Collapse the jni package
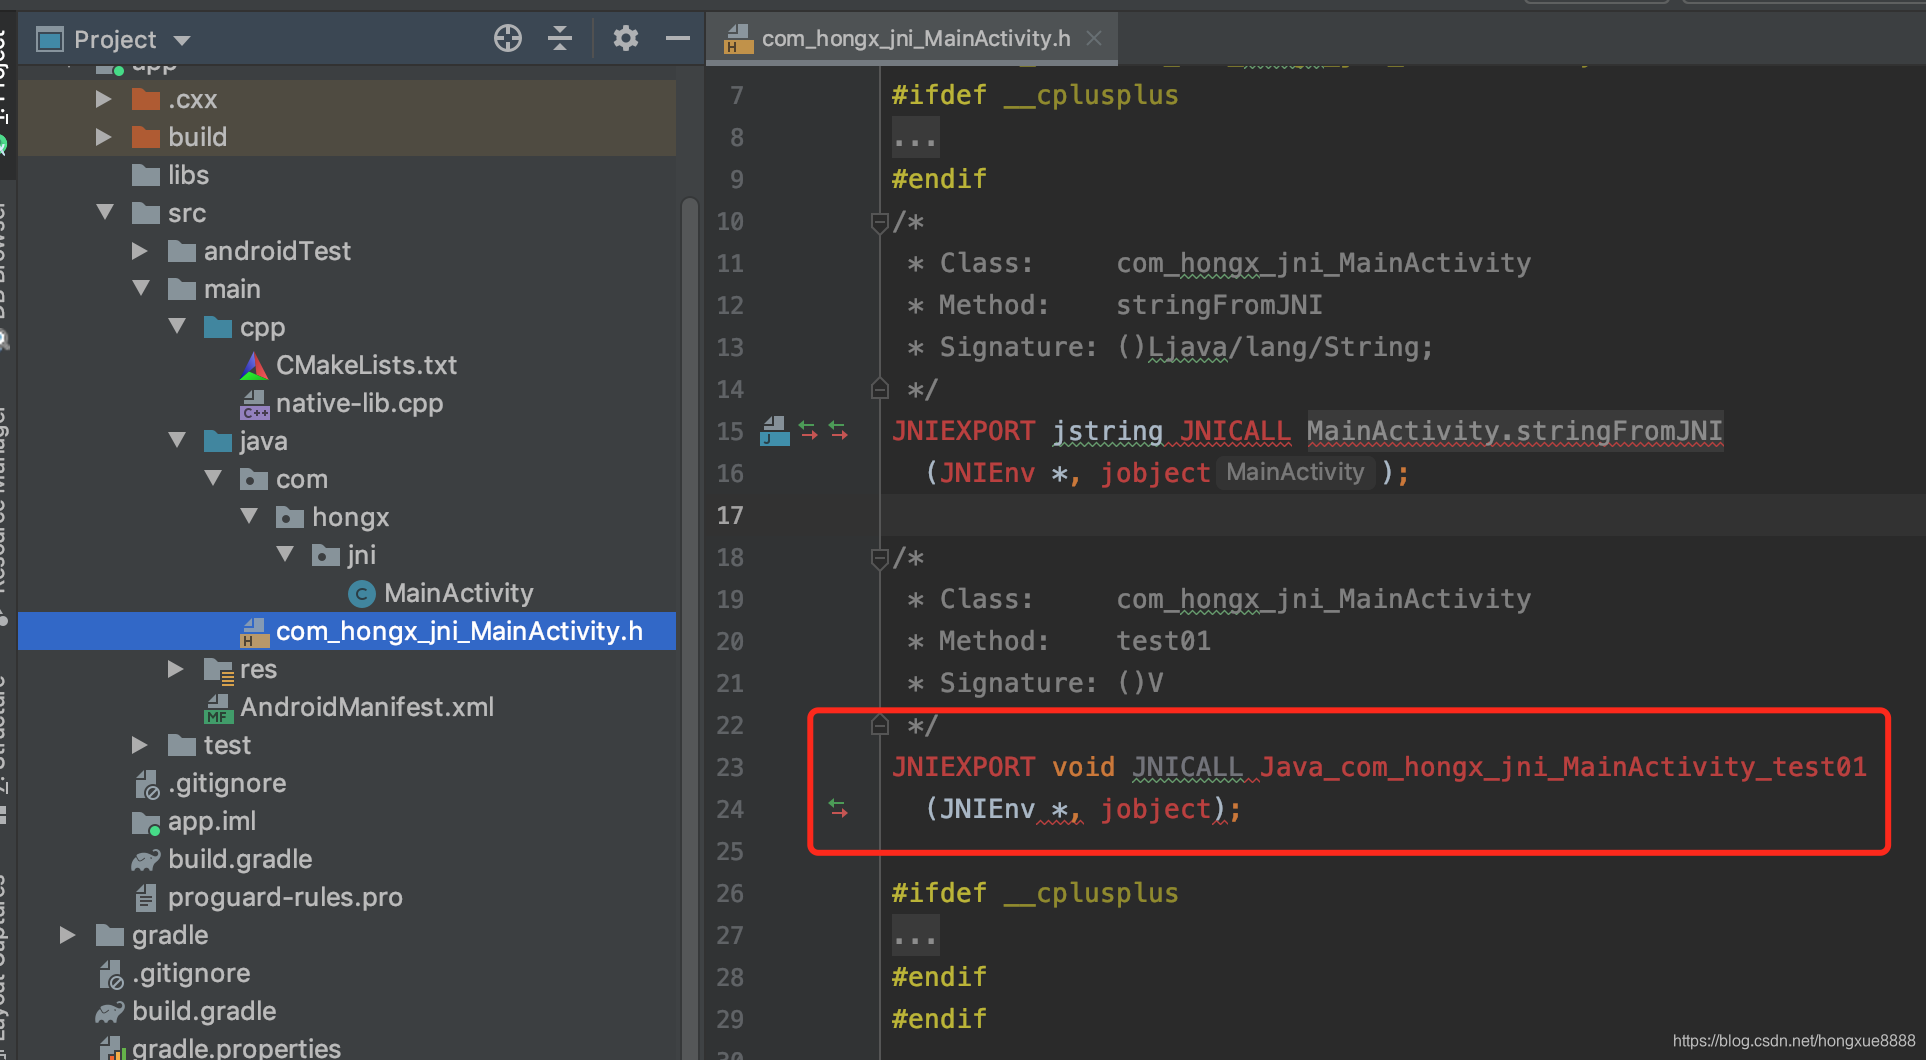1926x1060 pixels. tap(285, 554)
